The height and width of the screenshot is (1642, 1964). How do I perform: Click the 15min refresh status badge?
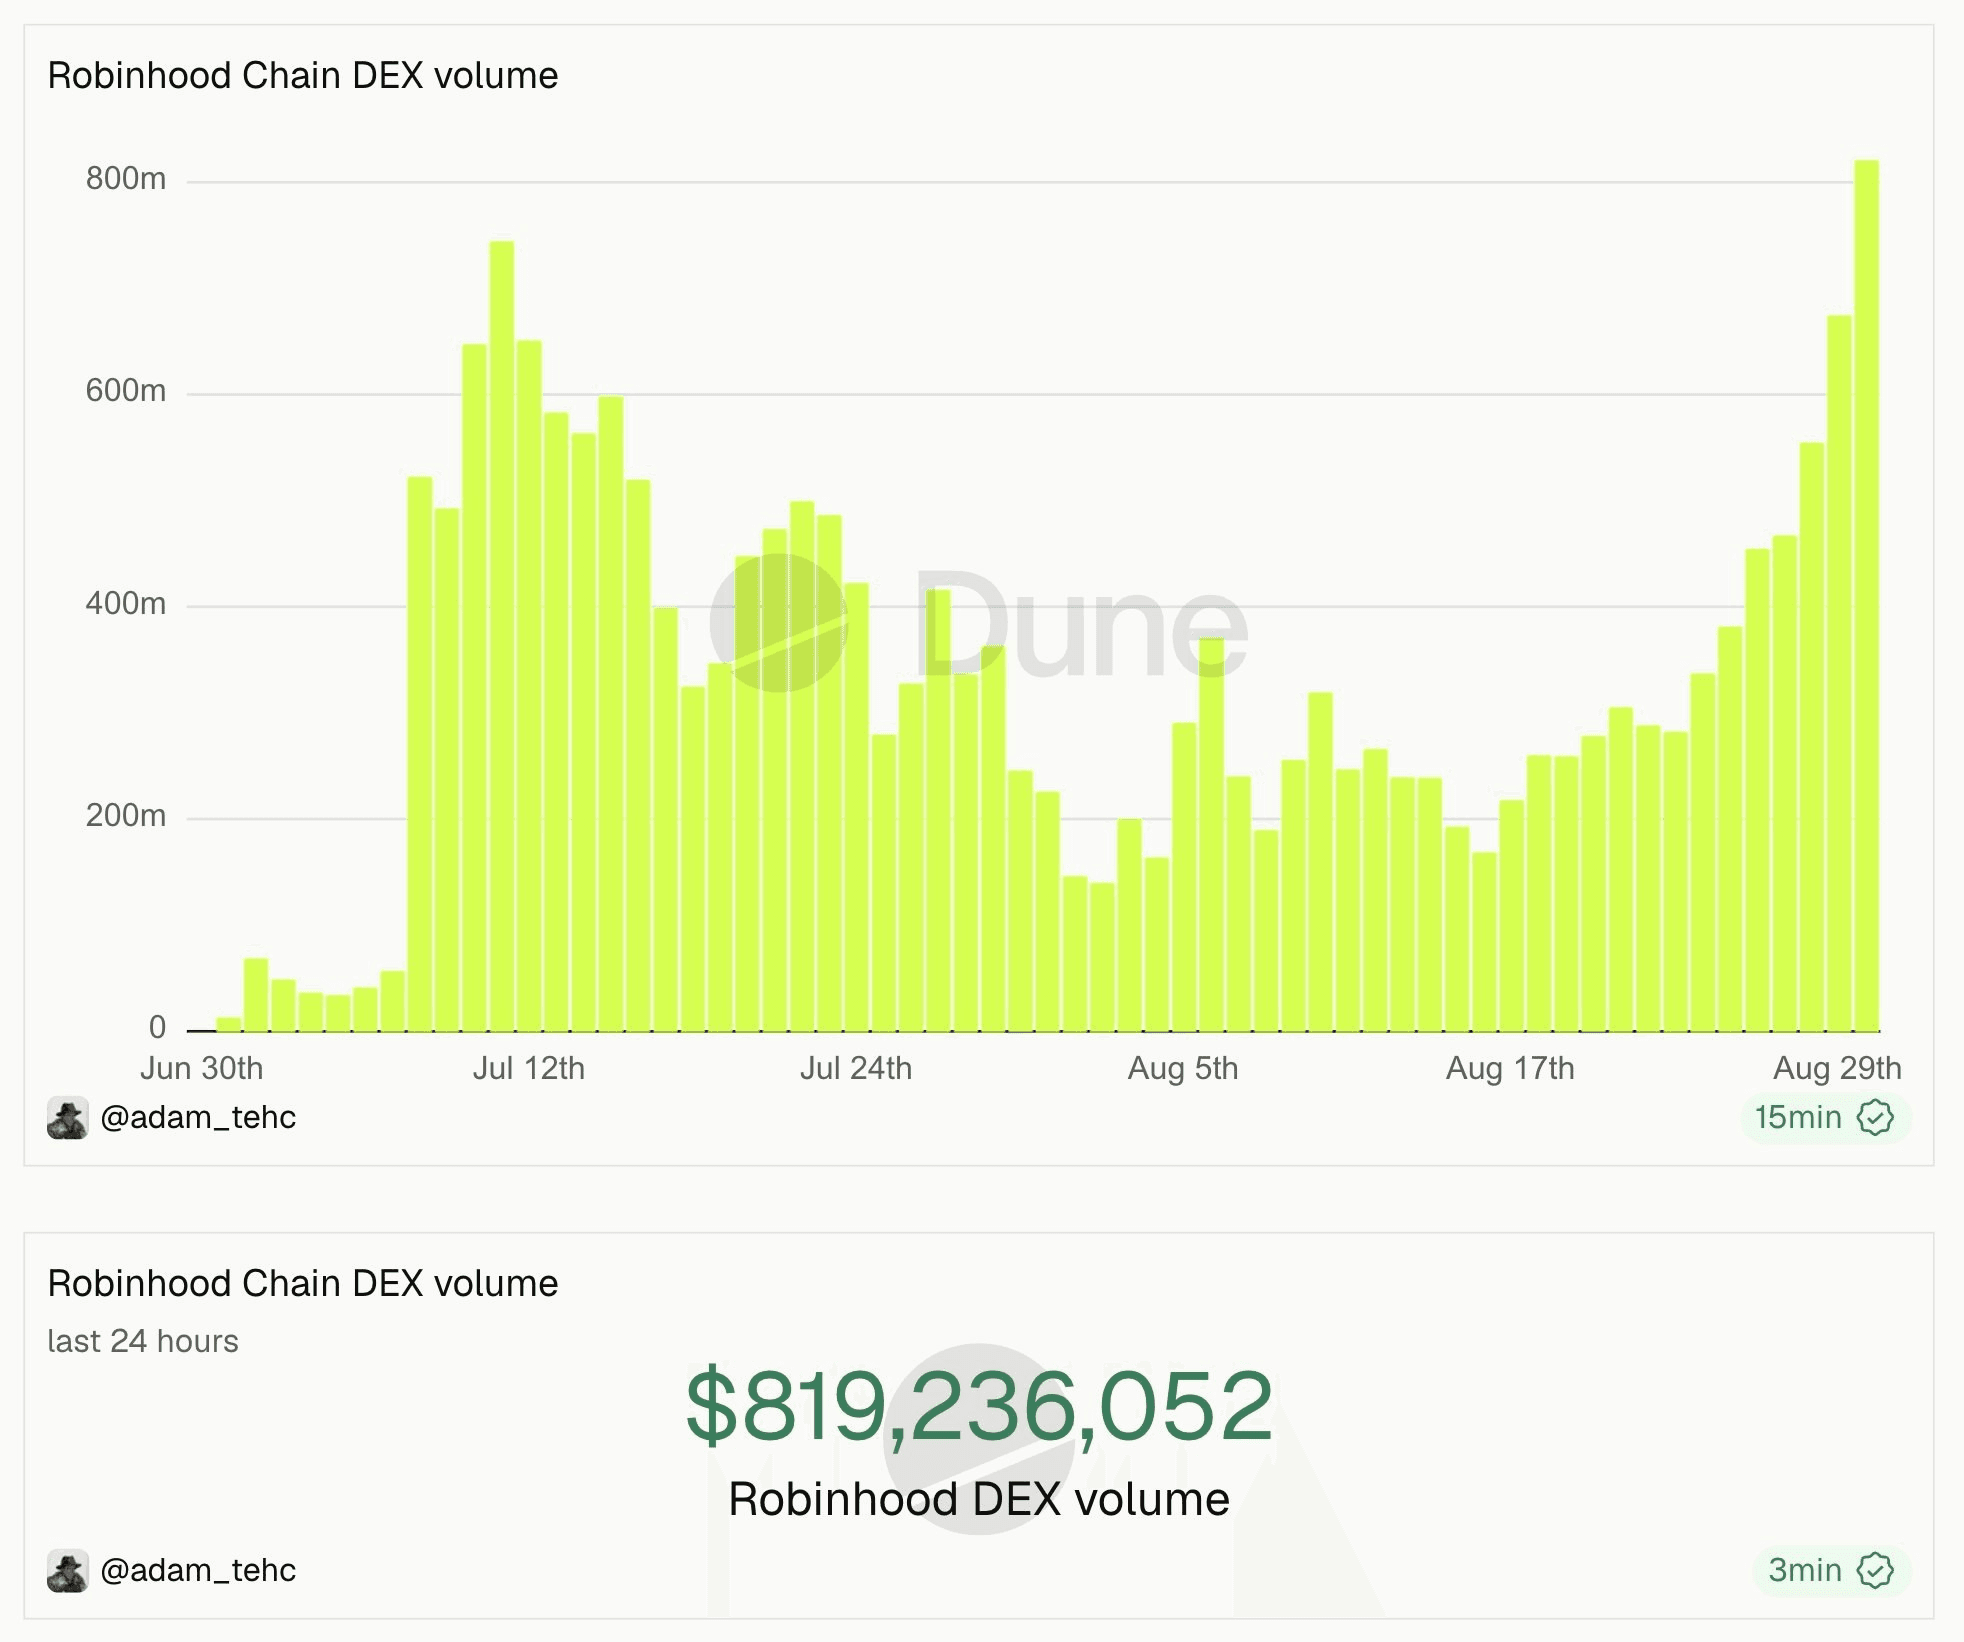click(1825, 1117)
